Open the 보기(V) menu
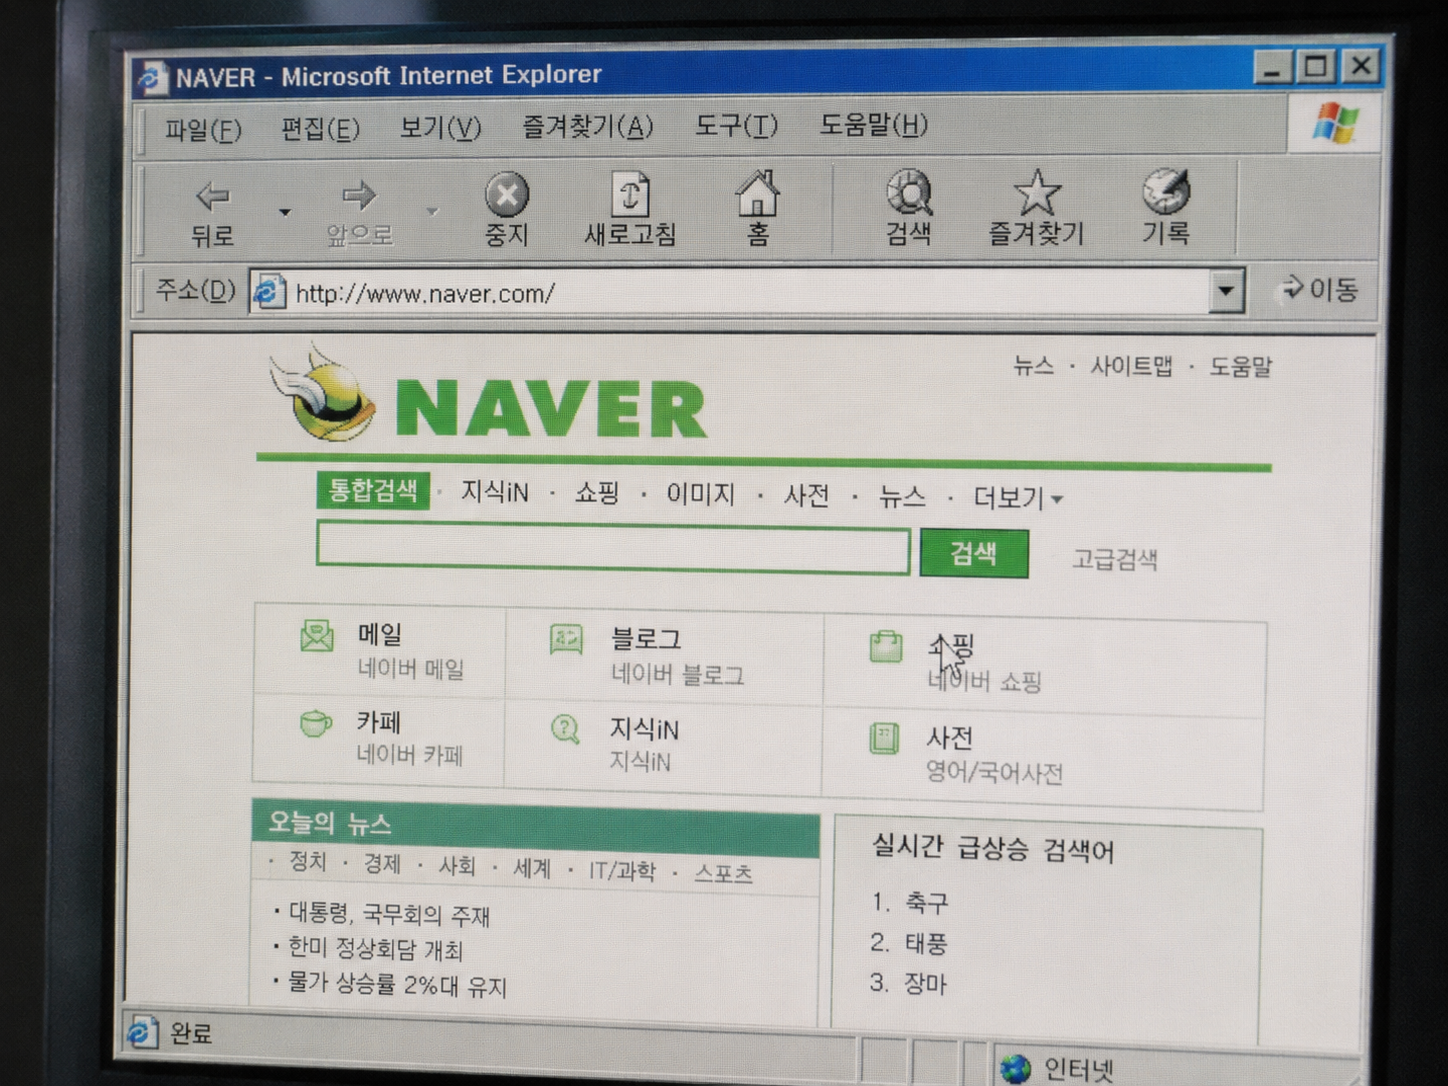The image size is (1448, 1086). coord(440,128)
